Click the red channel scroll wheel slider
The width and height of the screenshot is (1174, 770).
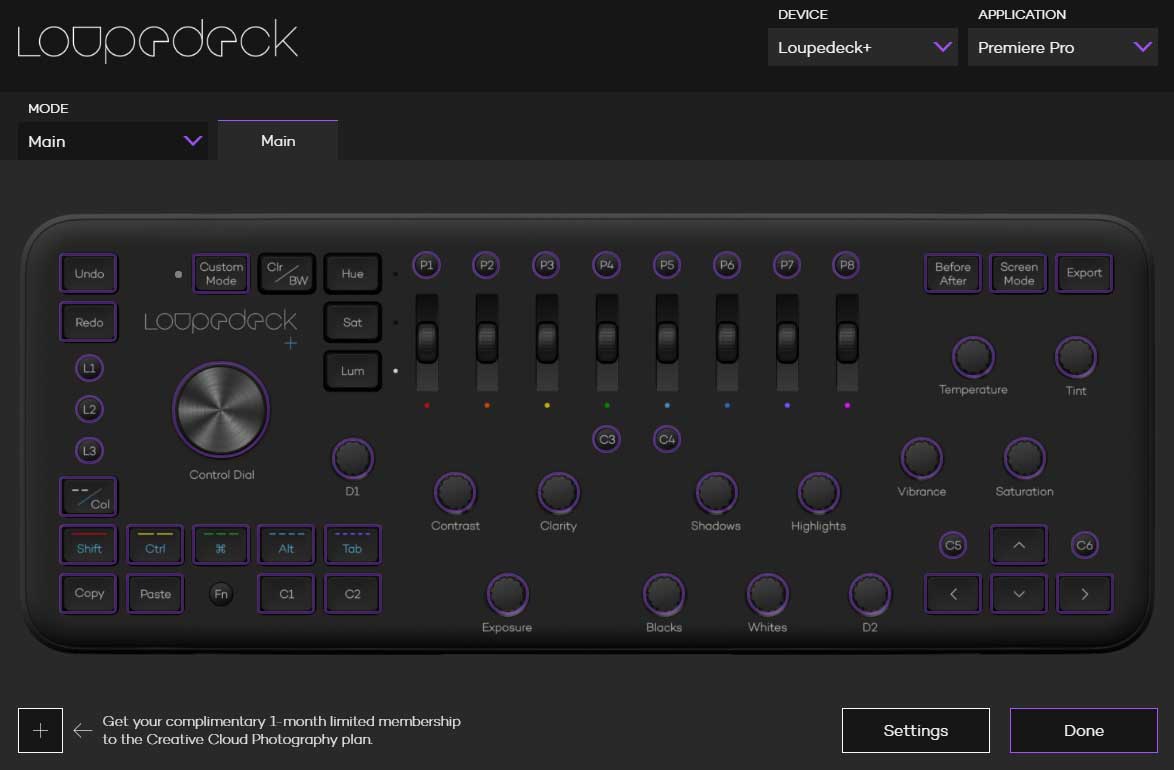tap(427, 342)
